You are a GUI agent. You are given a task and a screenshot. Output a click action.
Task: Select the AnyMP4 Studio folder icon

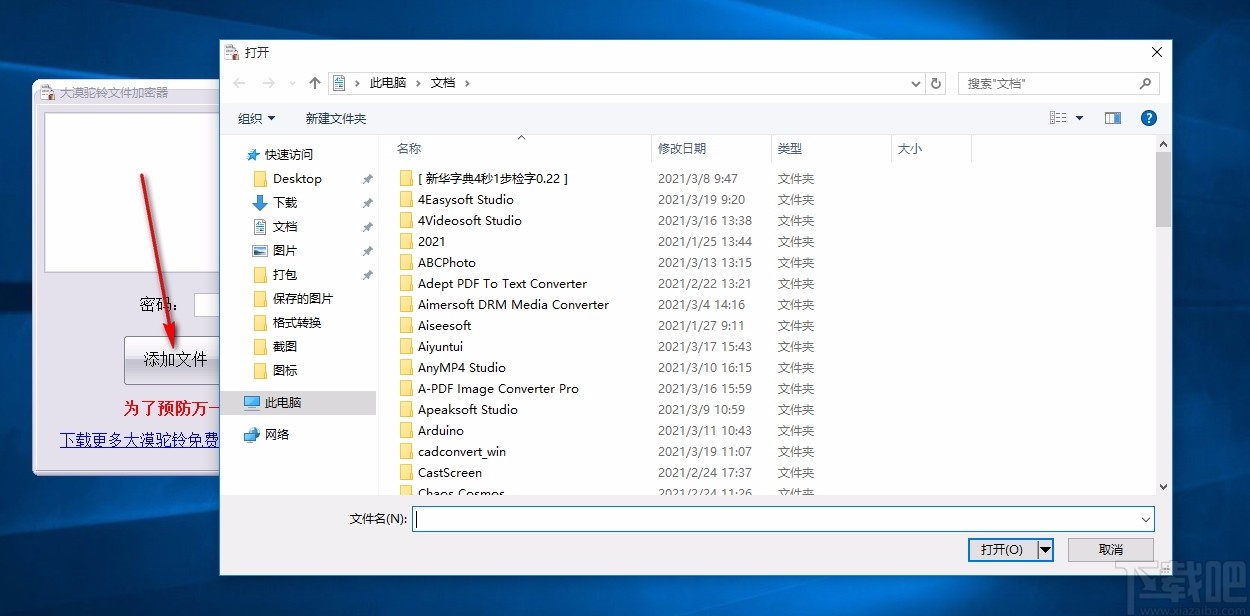tap(405, 367)
